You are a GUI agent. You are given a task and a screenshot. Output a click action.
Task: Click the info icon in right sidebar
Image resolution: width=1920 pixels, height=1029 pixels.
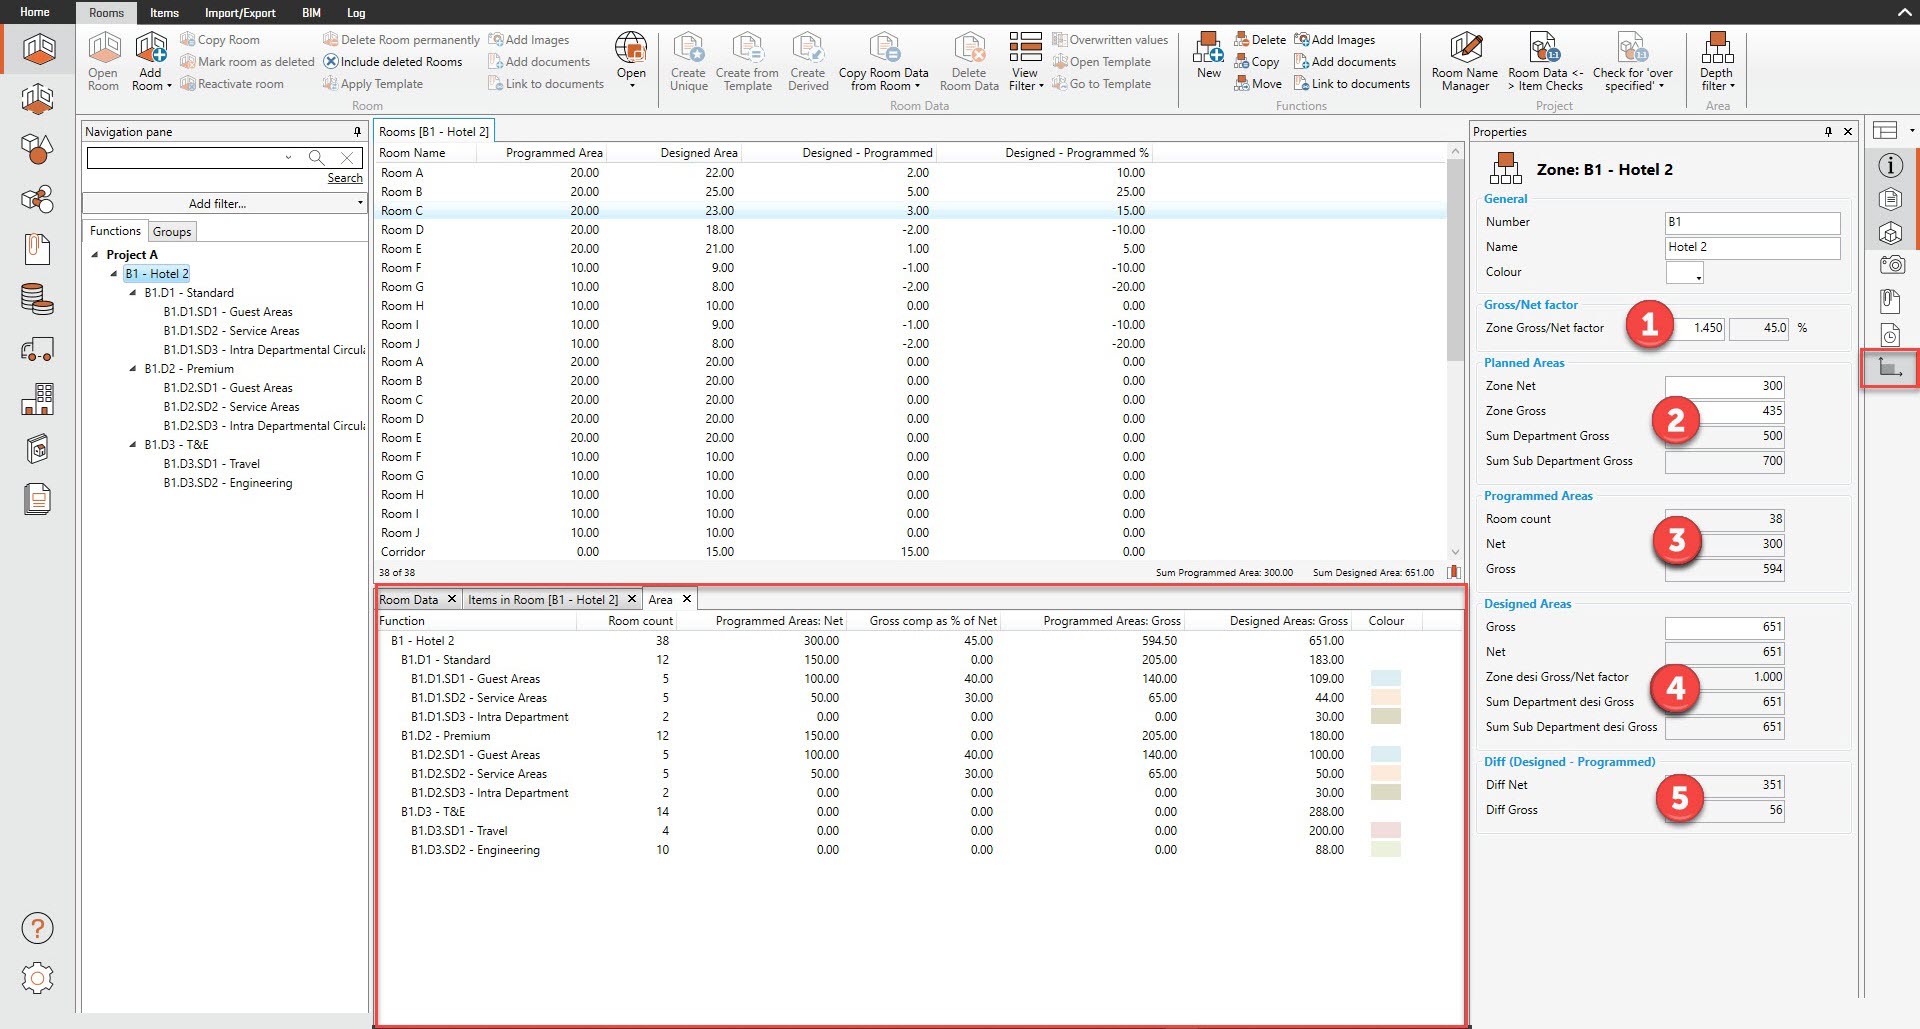[1889, 166]
